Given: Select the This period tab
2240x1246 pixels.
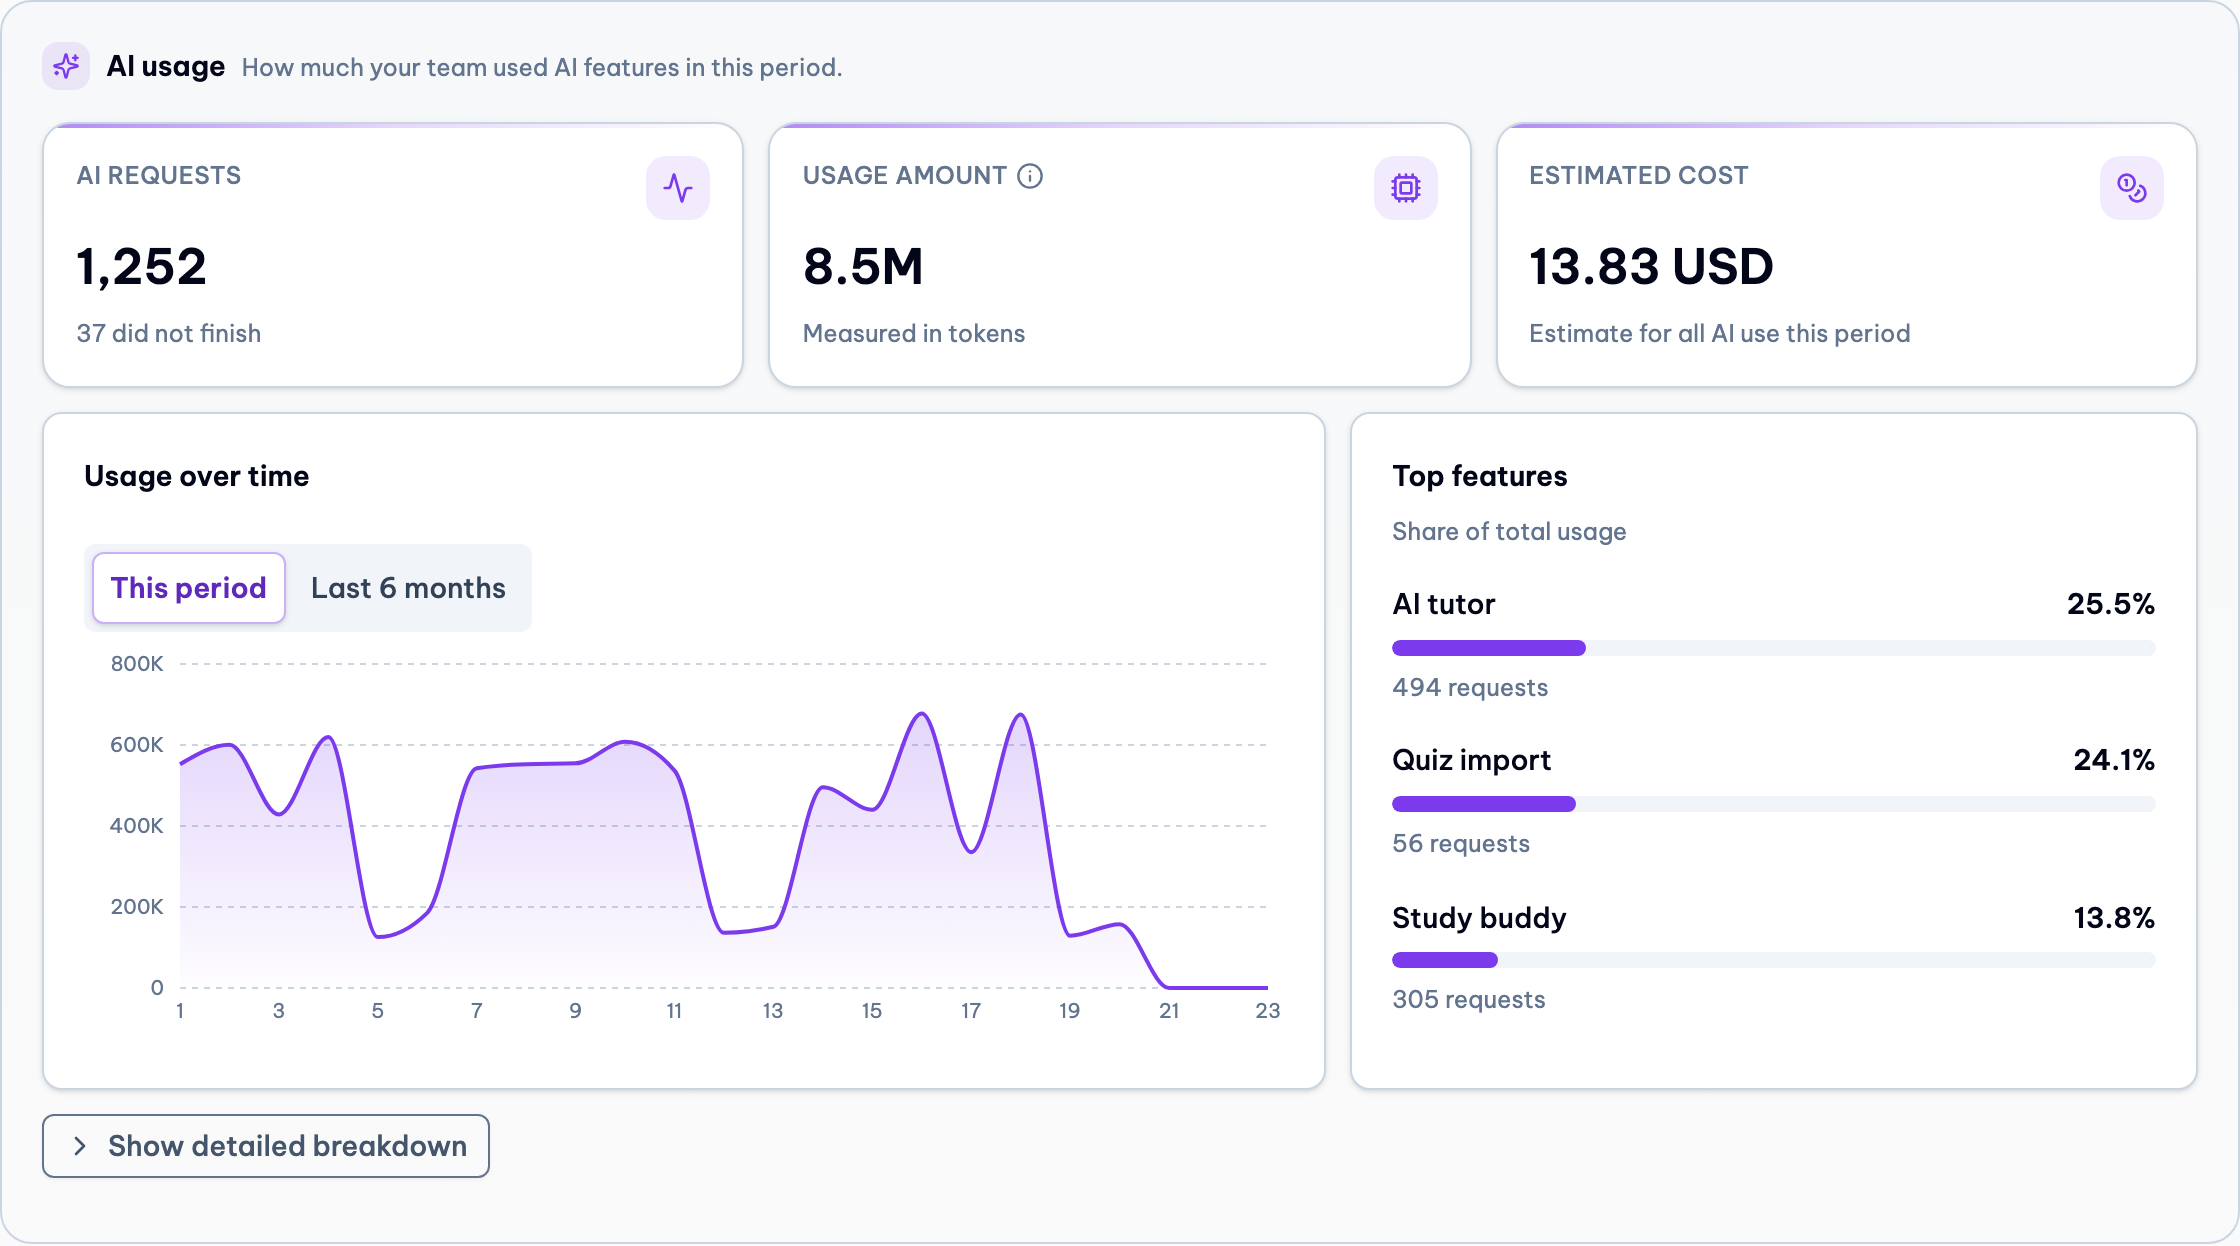Looking at the screenshot, I should tap(189, 588).
